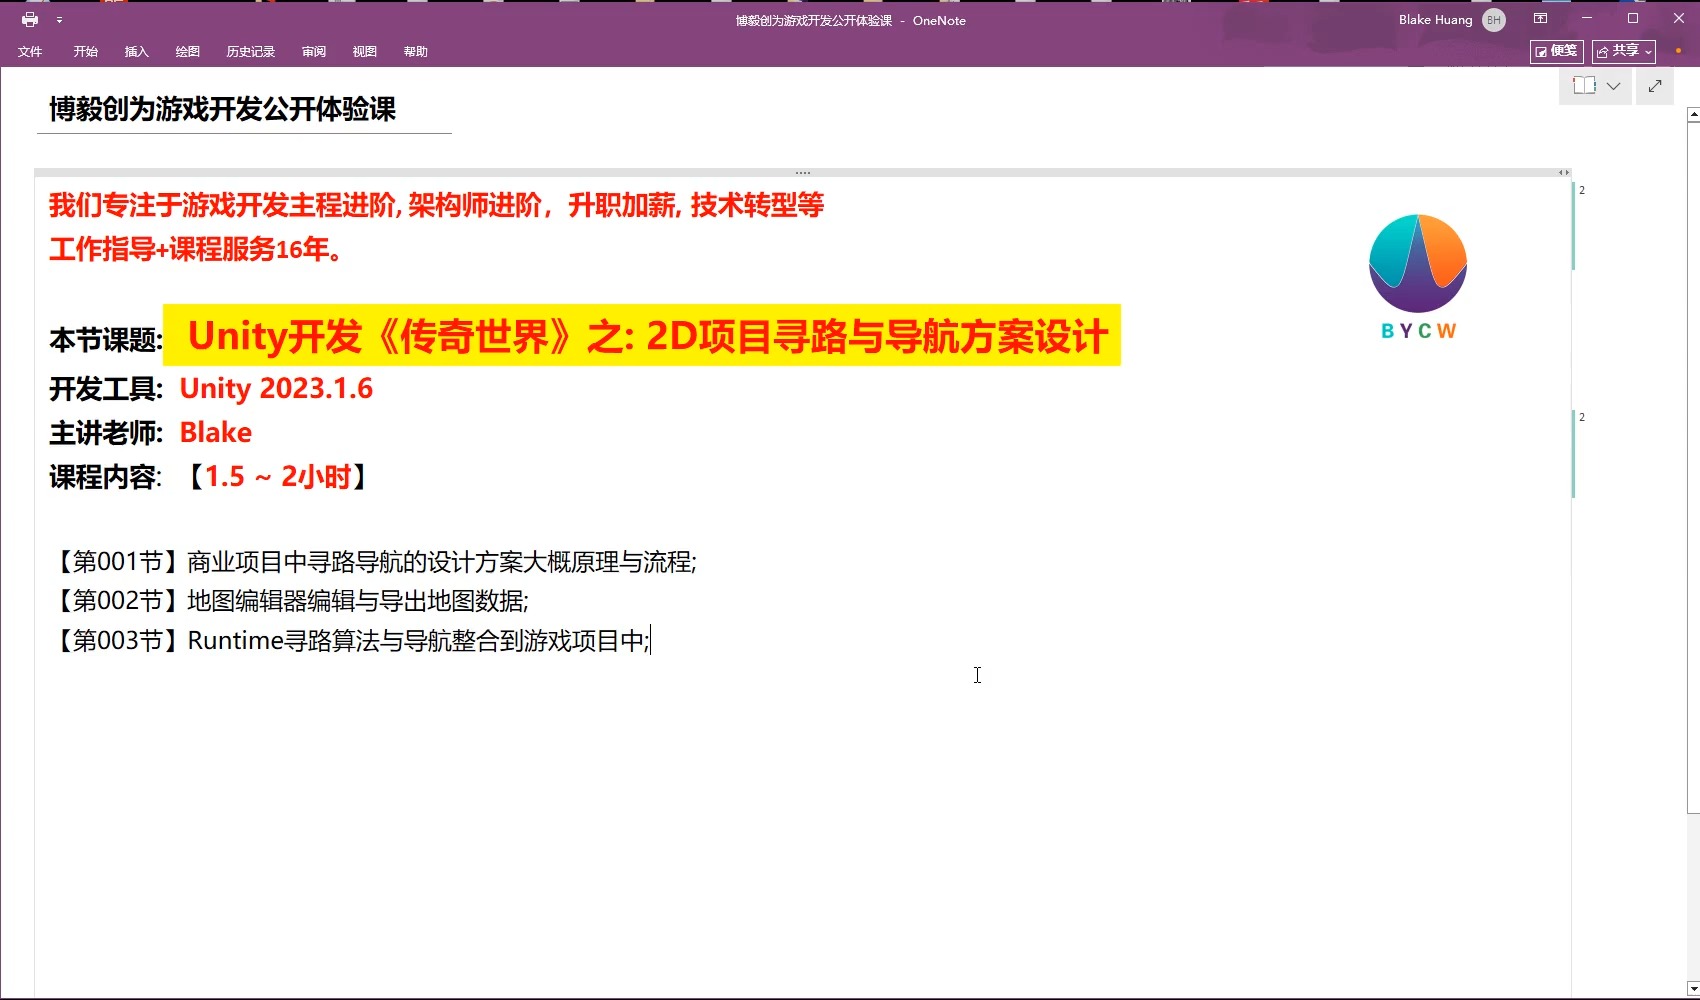This screenshot has width=1700, height=1000.
Task: Open the 绘图 drawing tab
Action: (187, 52)
